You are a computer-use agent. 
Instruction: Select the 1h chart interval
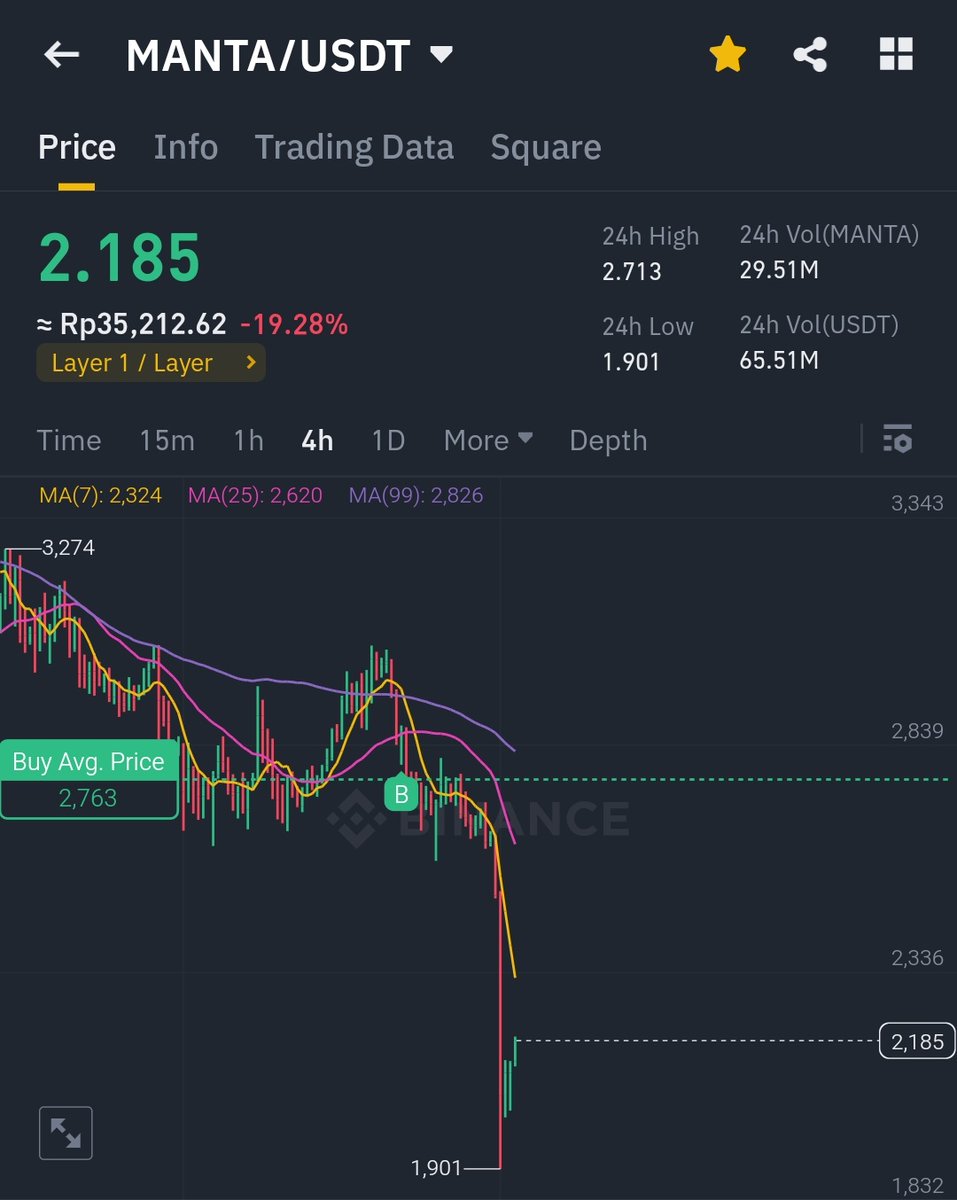coord(248,440)
